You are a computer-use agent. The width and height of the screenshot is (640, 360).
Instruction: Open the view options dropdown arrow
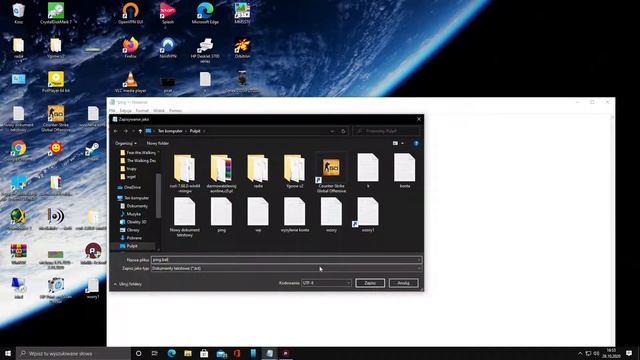point(402,143)
